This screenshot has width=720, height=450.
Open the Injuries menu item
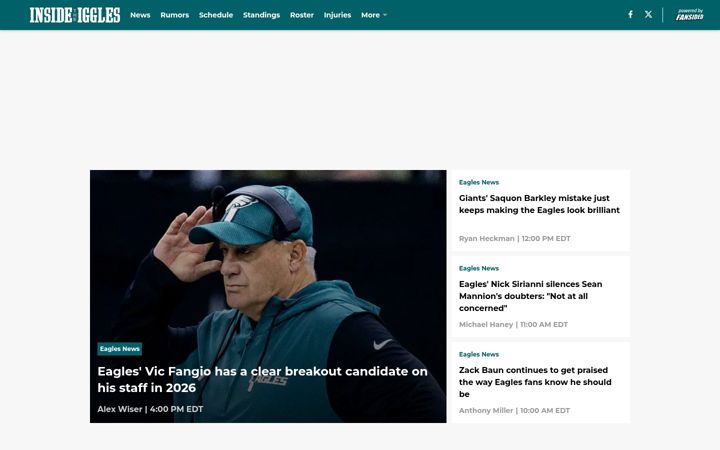coord(337,15)
